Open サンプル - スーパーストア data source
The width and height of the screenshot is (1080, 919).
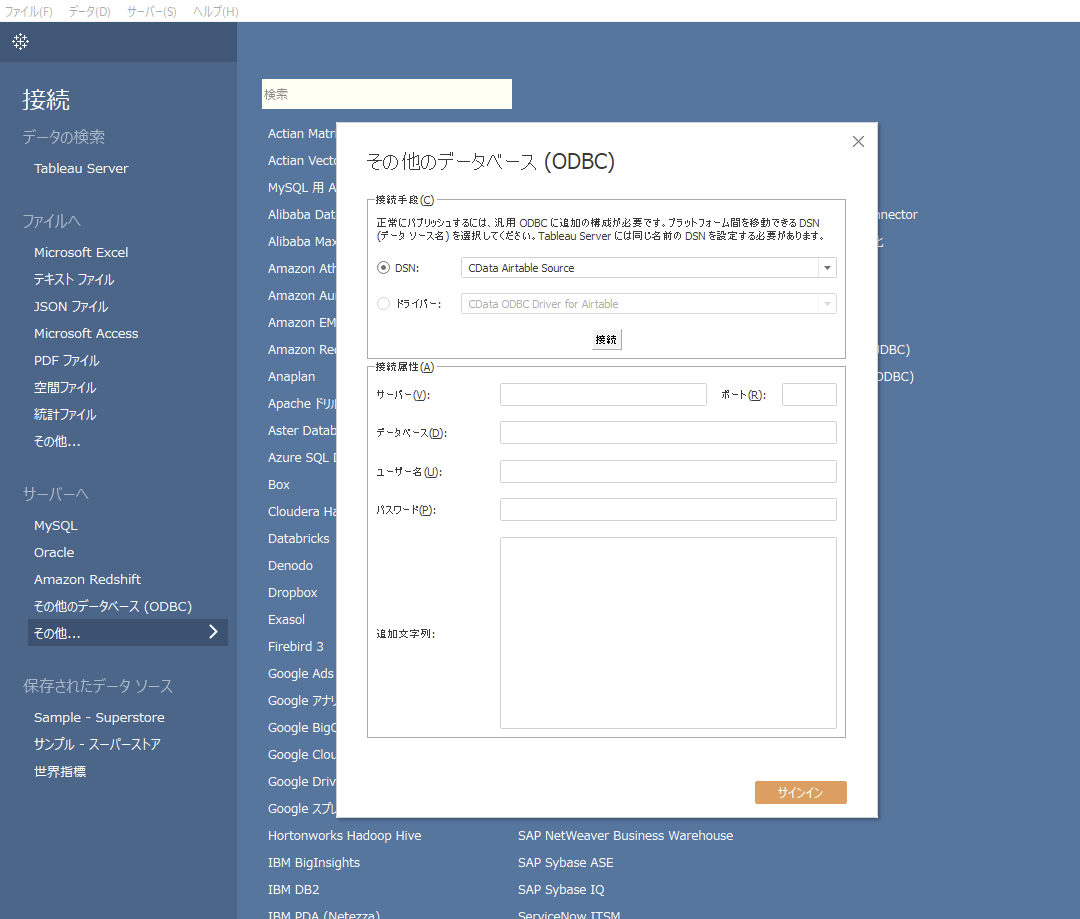pyautogui.click(x=97, y=745)
